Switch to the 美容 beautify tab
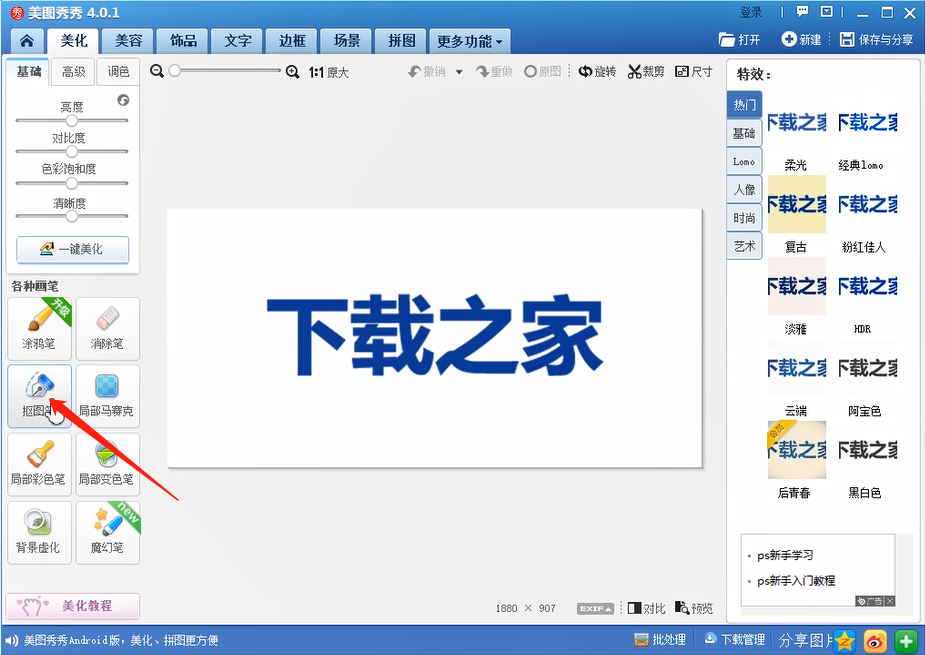This screenshot has height=655, width=925. pyautogui.click(x=127, y=41)
